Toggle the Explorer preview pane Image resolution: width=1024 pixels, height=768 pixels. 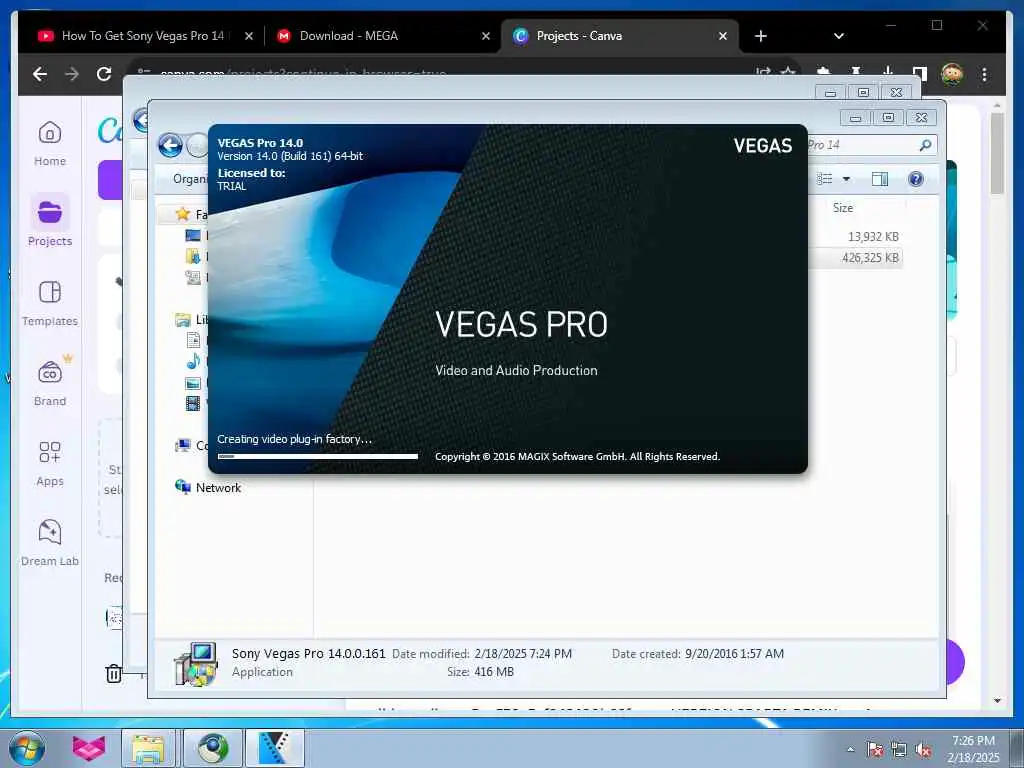tap(880, 179)
